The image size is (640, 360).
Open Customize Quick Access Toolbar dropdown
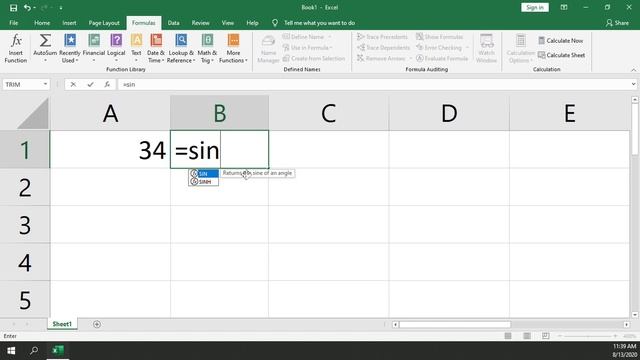click(x=61, y=8)
